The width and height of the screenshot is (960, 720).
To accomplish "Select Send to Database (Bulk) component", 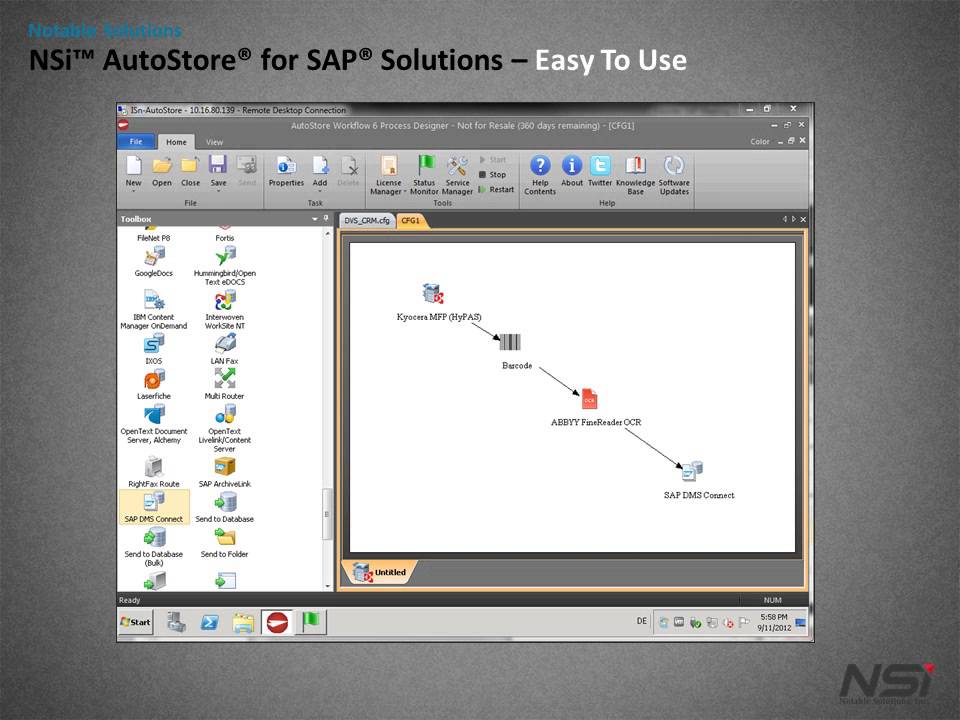I will tap(154, 547).
